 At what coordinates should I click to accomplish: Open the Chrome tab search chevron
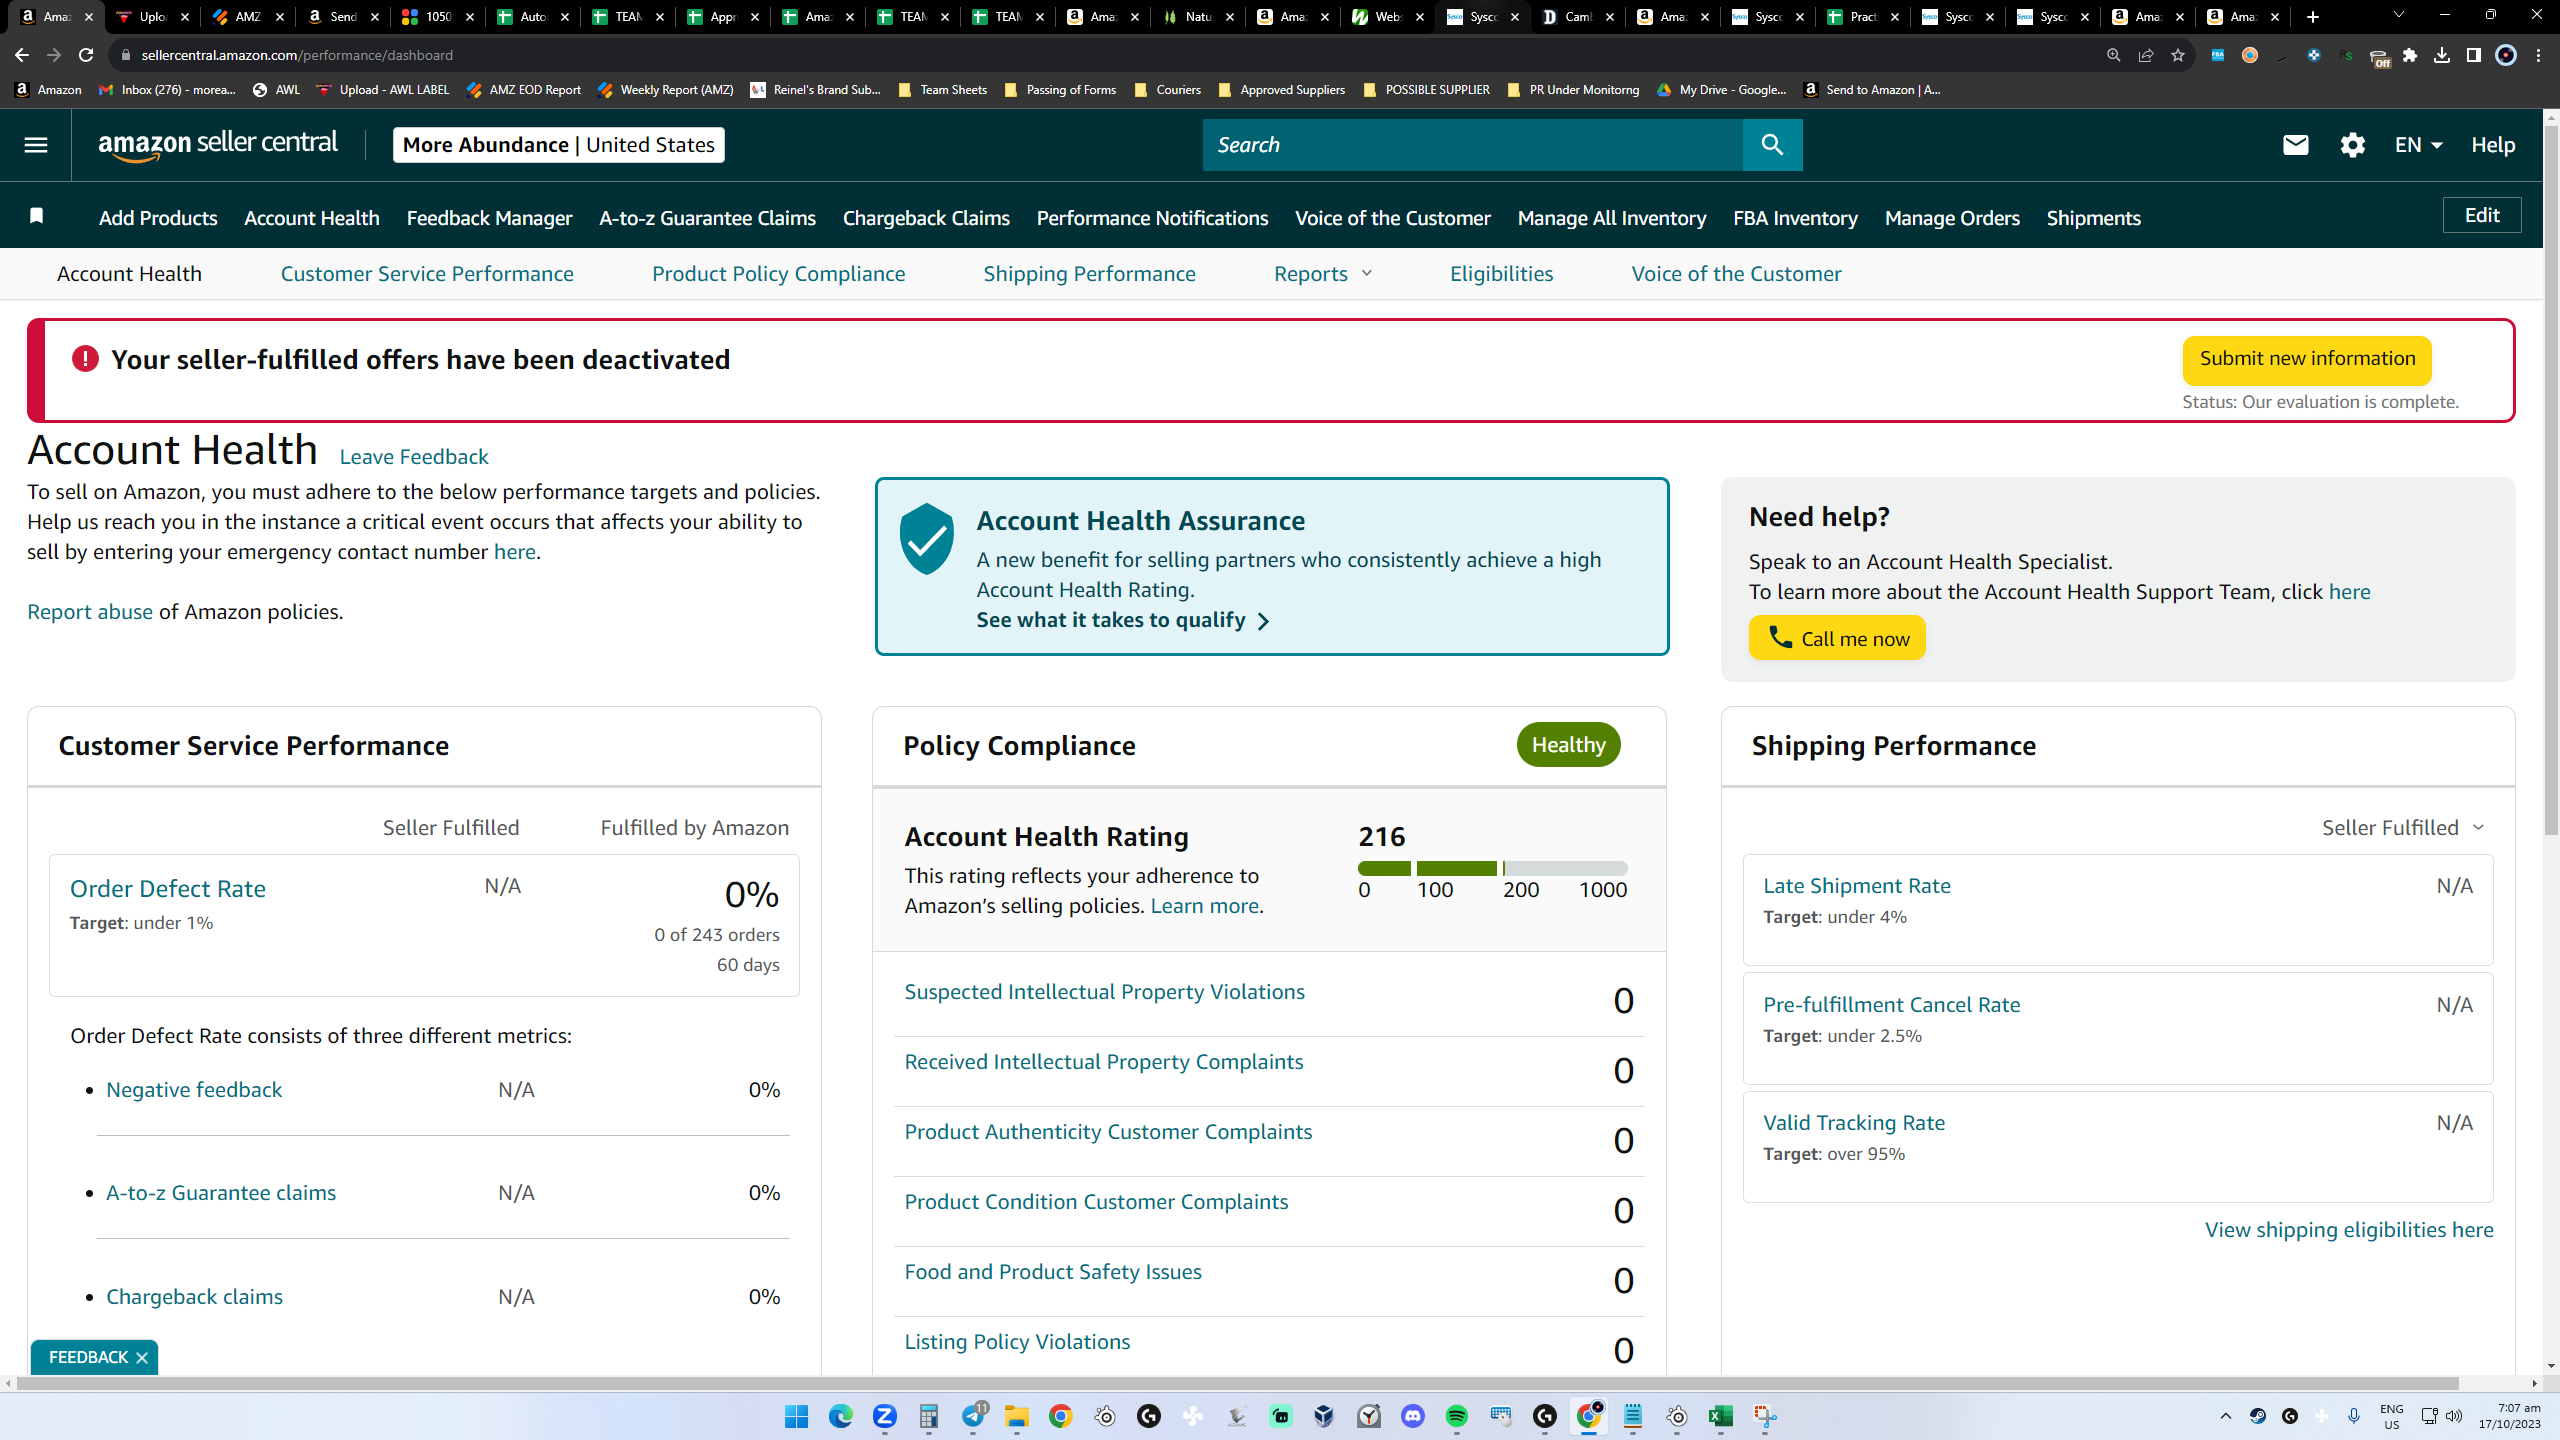2398,15
